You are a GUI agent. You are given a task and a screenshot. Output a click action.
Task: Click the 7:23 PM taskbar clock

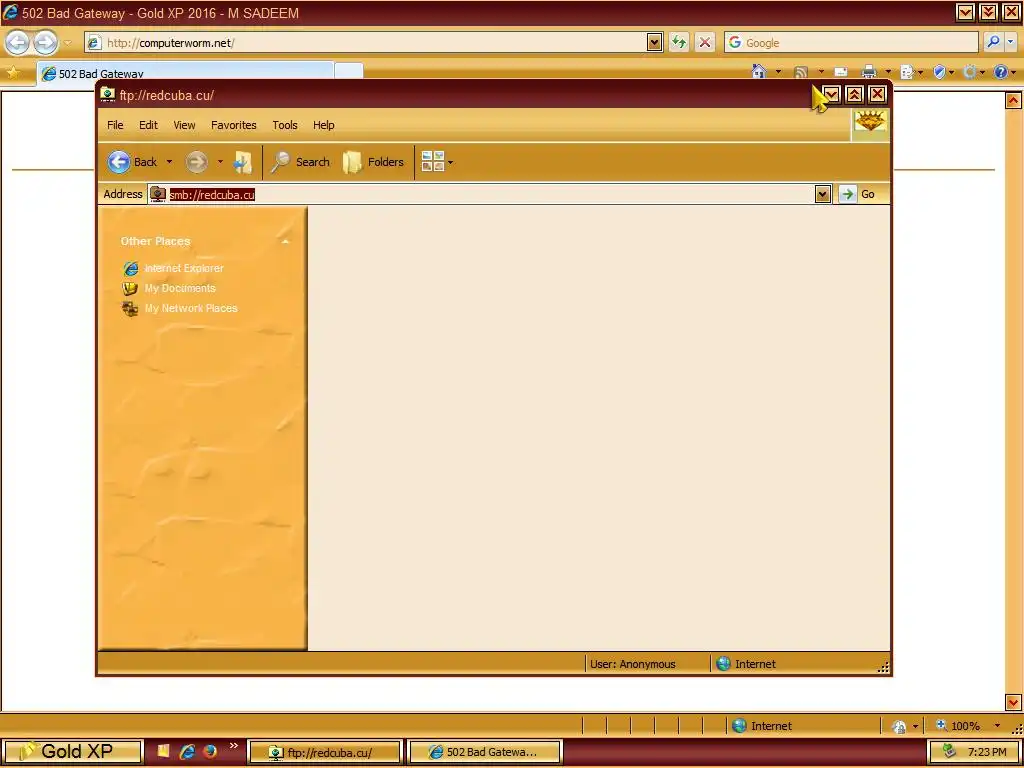(x=987, y=752)
